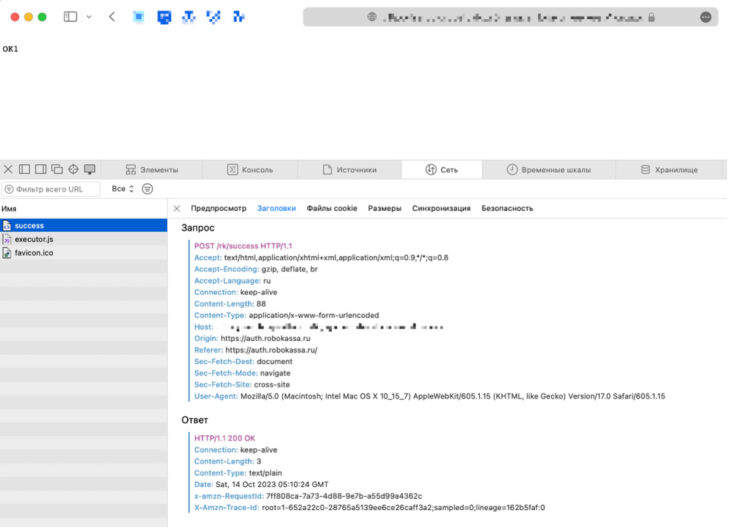Click the filter options circle icon
729x529 pixels.
[148, 189]
